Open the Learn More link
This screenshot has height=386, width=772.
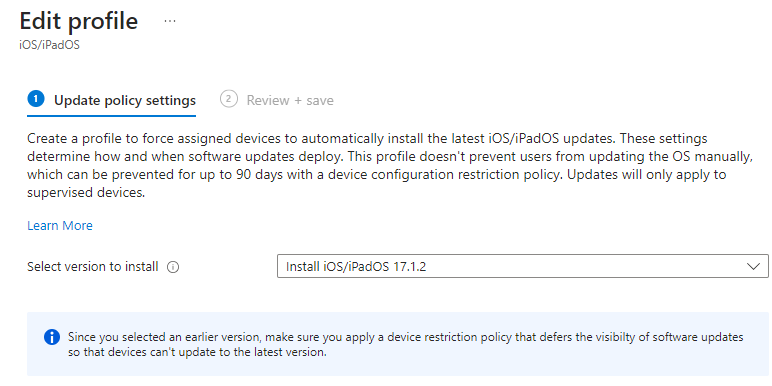[60, 225]
